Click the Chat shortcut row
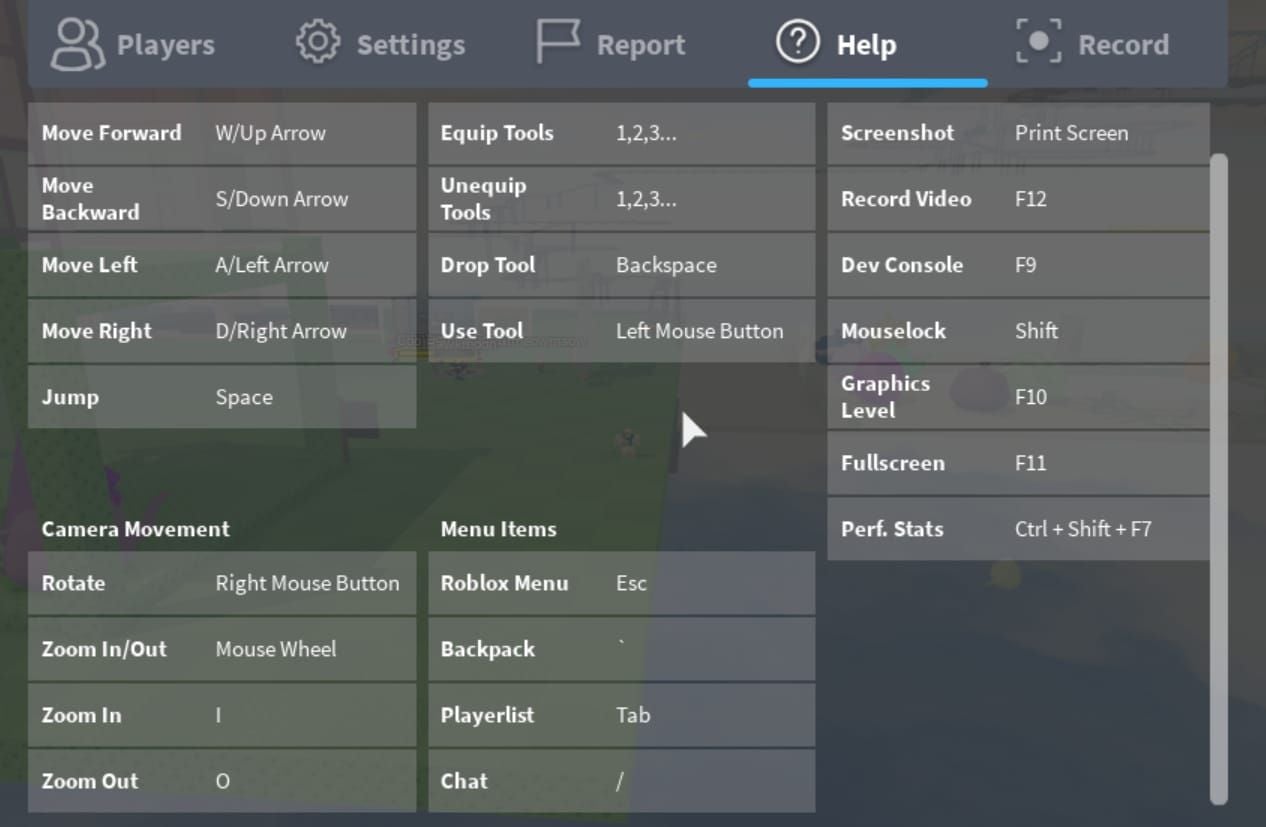This screenshot has height=827, width=1266. pos(621,781)
